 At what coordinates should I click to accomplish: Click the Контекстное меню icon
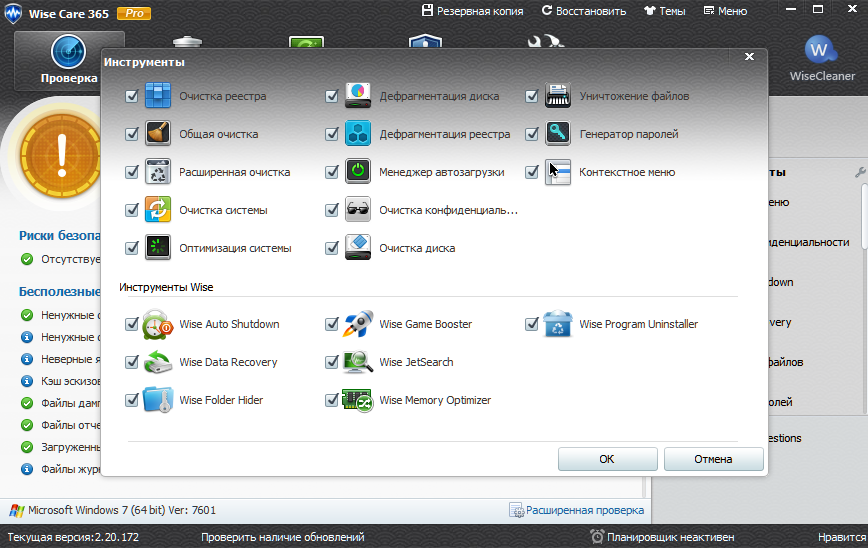(x=558, y=172)
